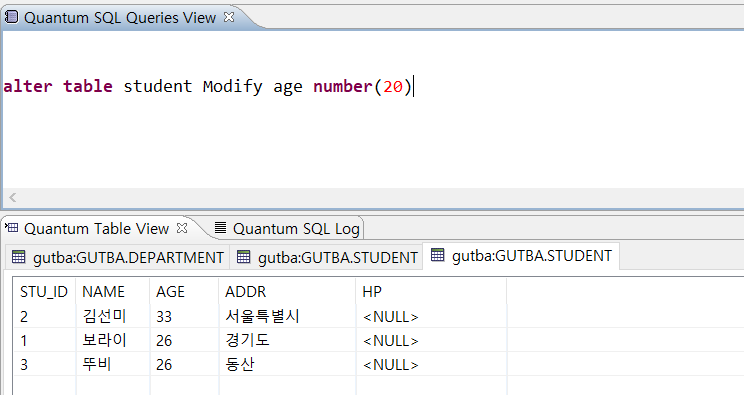Select the name cell 김선미
Image resolution: width=744 pixels, height=395 pixels.
tap(113, 316)
